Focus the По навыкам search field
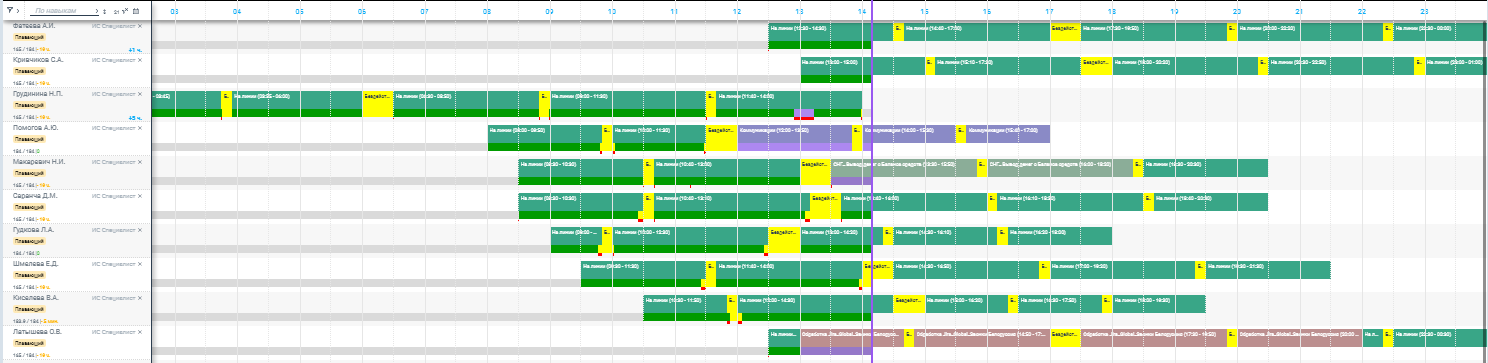The image size is (1488, 363). click(65, 10)
